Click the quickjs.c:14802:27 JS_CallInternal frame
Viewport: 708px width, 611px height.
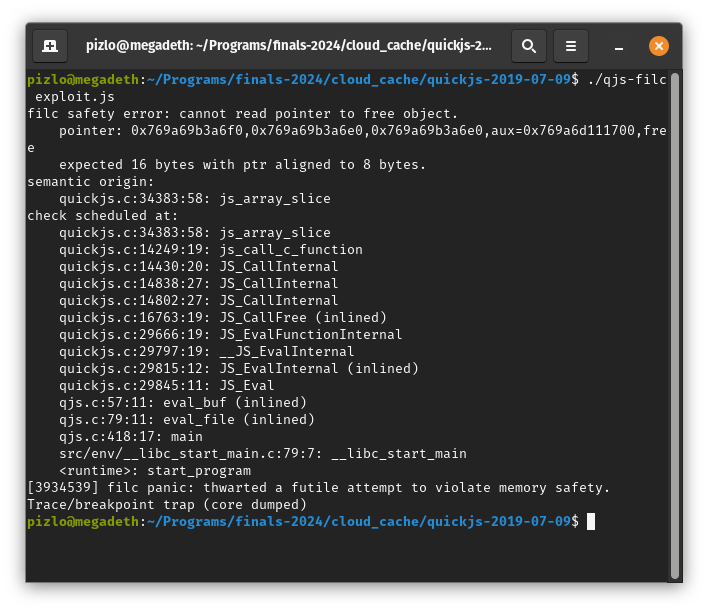pos(199,301)
